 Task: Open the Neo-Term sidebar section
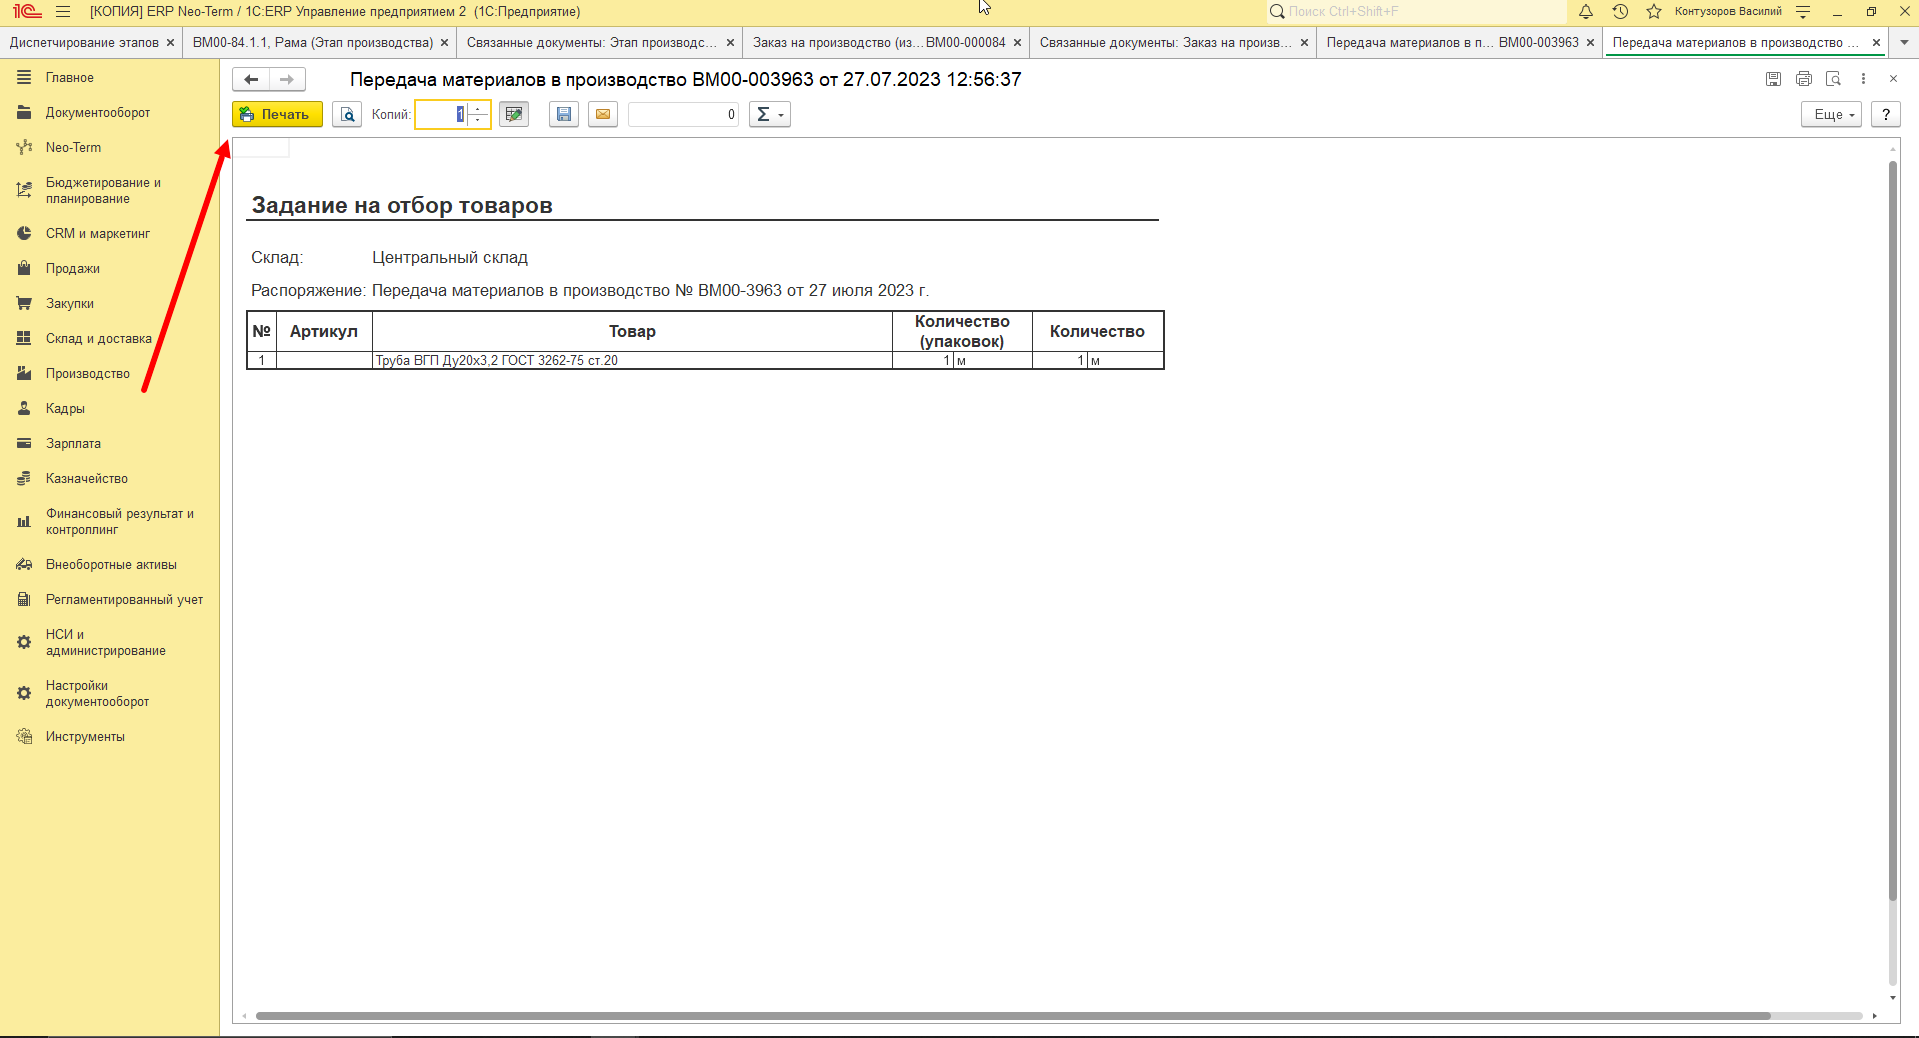point(73,147)
